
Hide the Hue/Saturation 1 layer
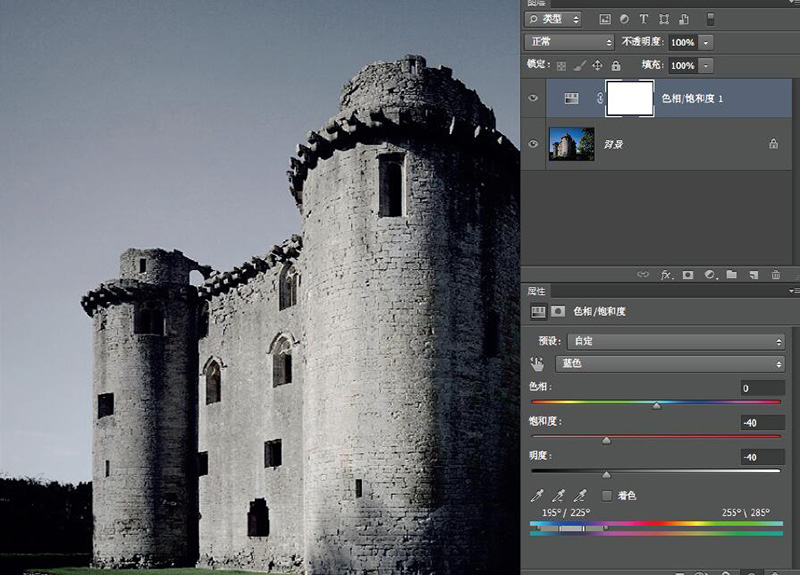pyautogui.click(x=533, y=98)
